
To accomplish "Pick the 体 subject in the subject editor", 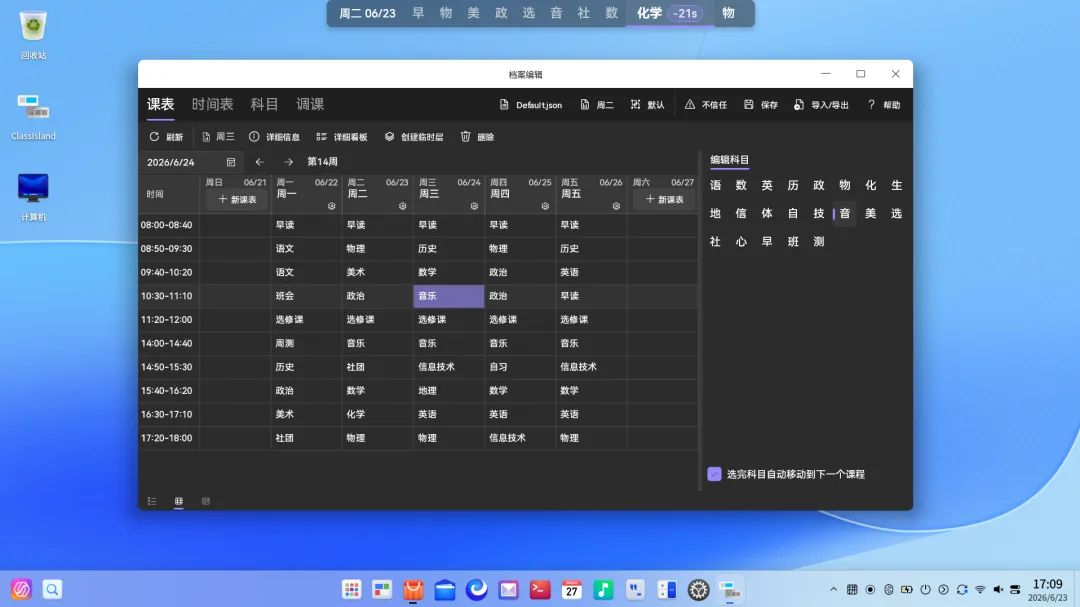I will click(x=767, y=214).
